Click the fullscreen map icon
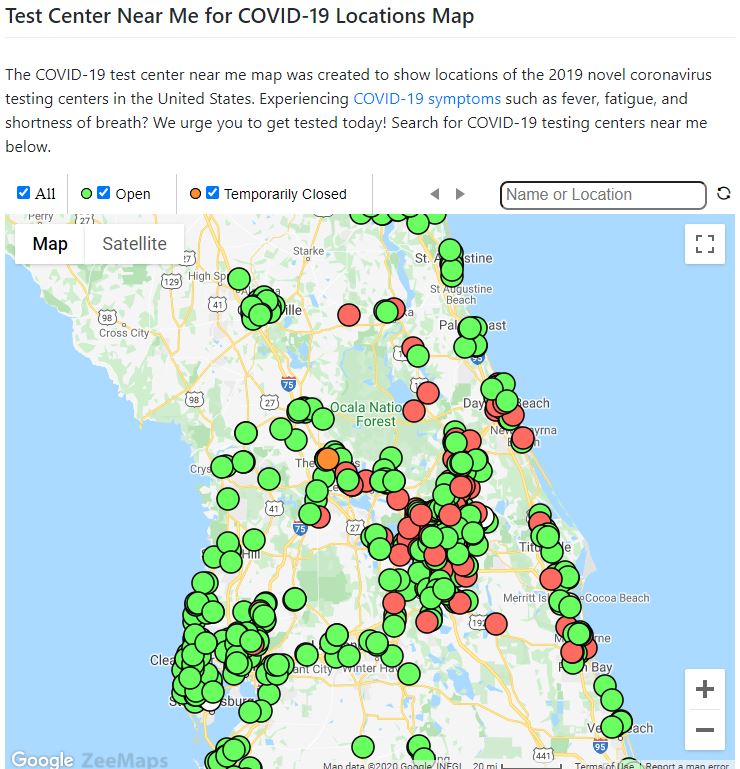 704,244
